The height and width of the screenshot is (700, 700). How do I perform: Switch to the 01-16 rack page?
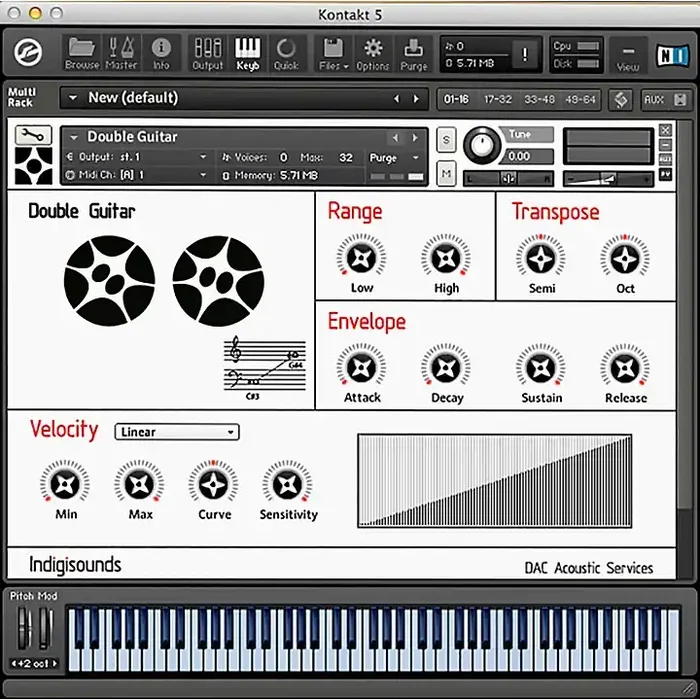[x=456, y=99]
